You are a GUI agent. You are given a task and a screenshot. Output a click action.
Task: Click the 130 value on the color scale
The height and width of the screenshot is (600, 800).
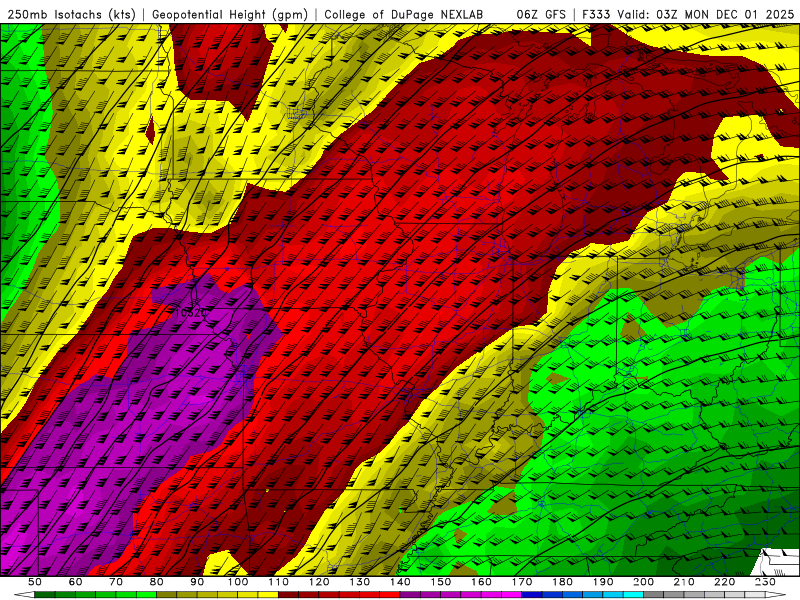360,582
